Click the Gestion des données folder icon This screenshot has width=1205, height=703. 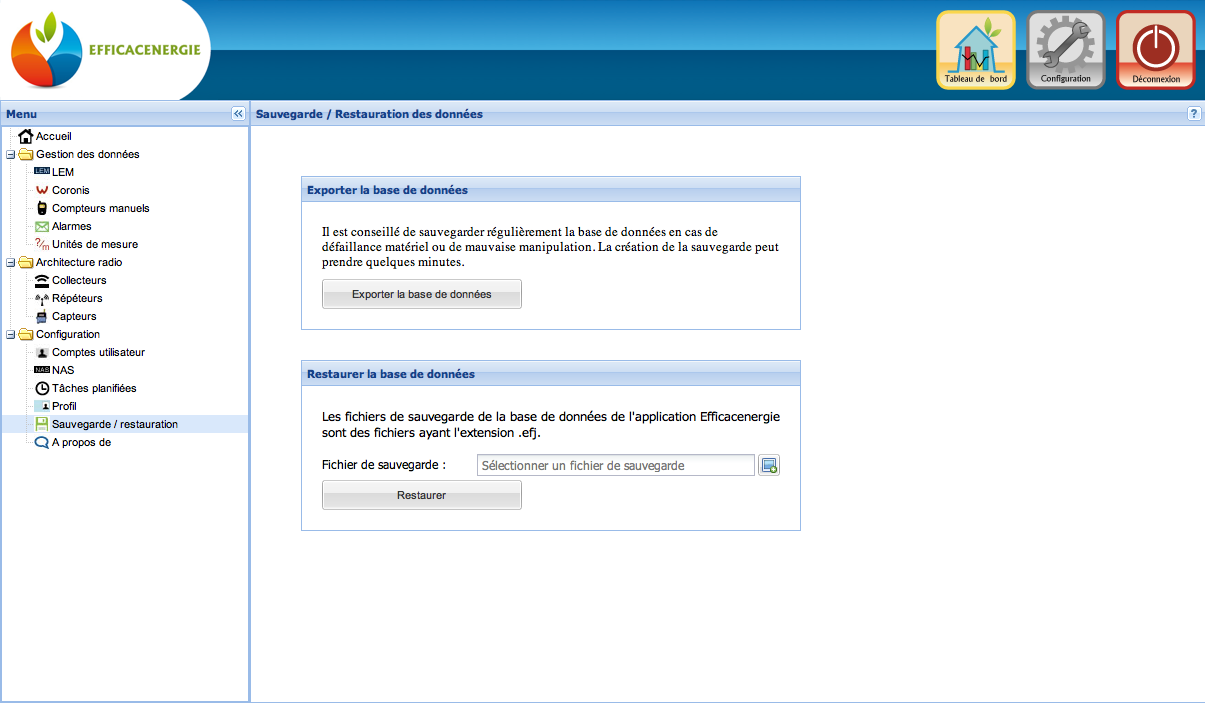[26, 154]
